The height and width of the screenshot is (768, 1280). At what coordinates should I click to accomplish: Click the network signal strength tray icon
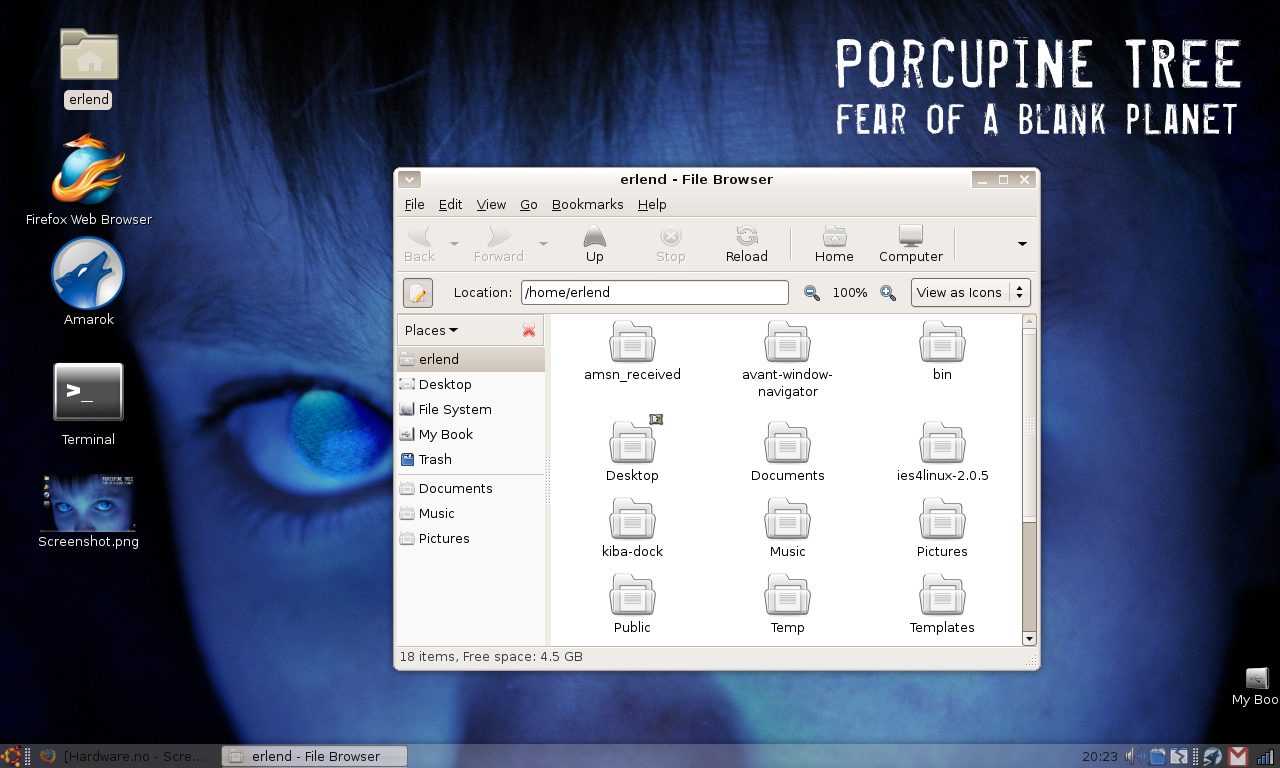pyautogui.click(x=1265, y=757)
